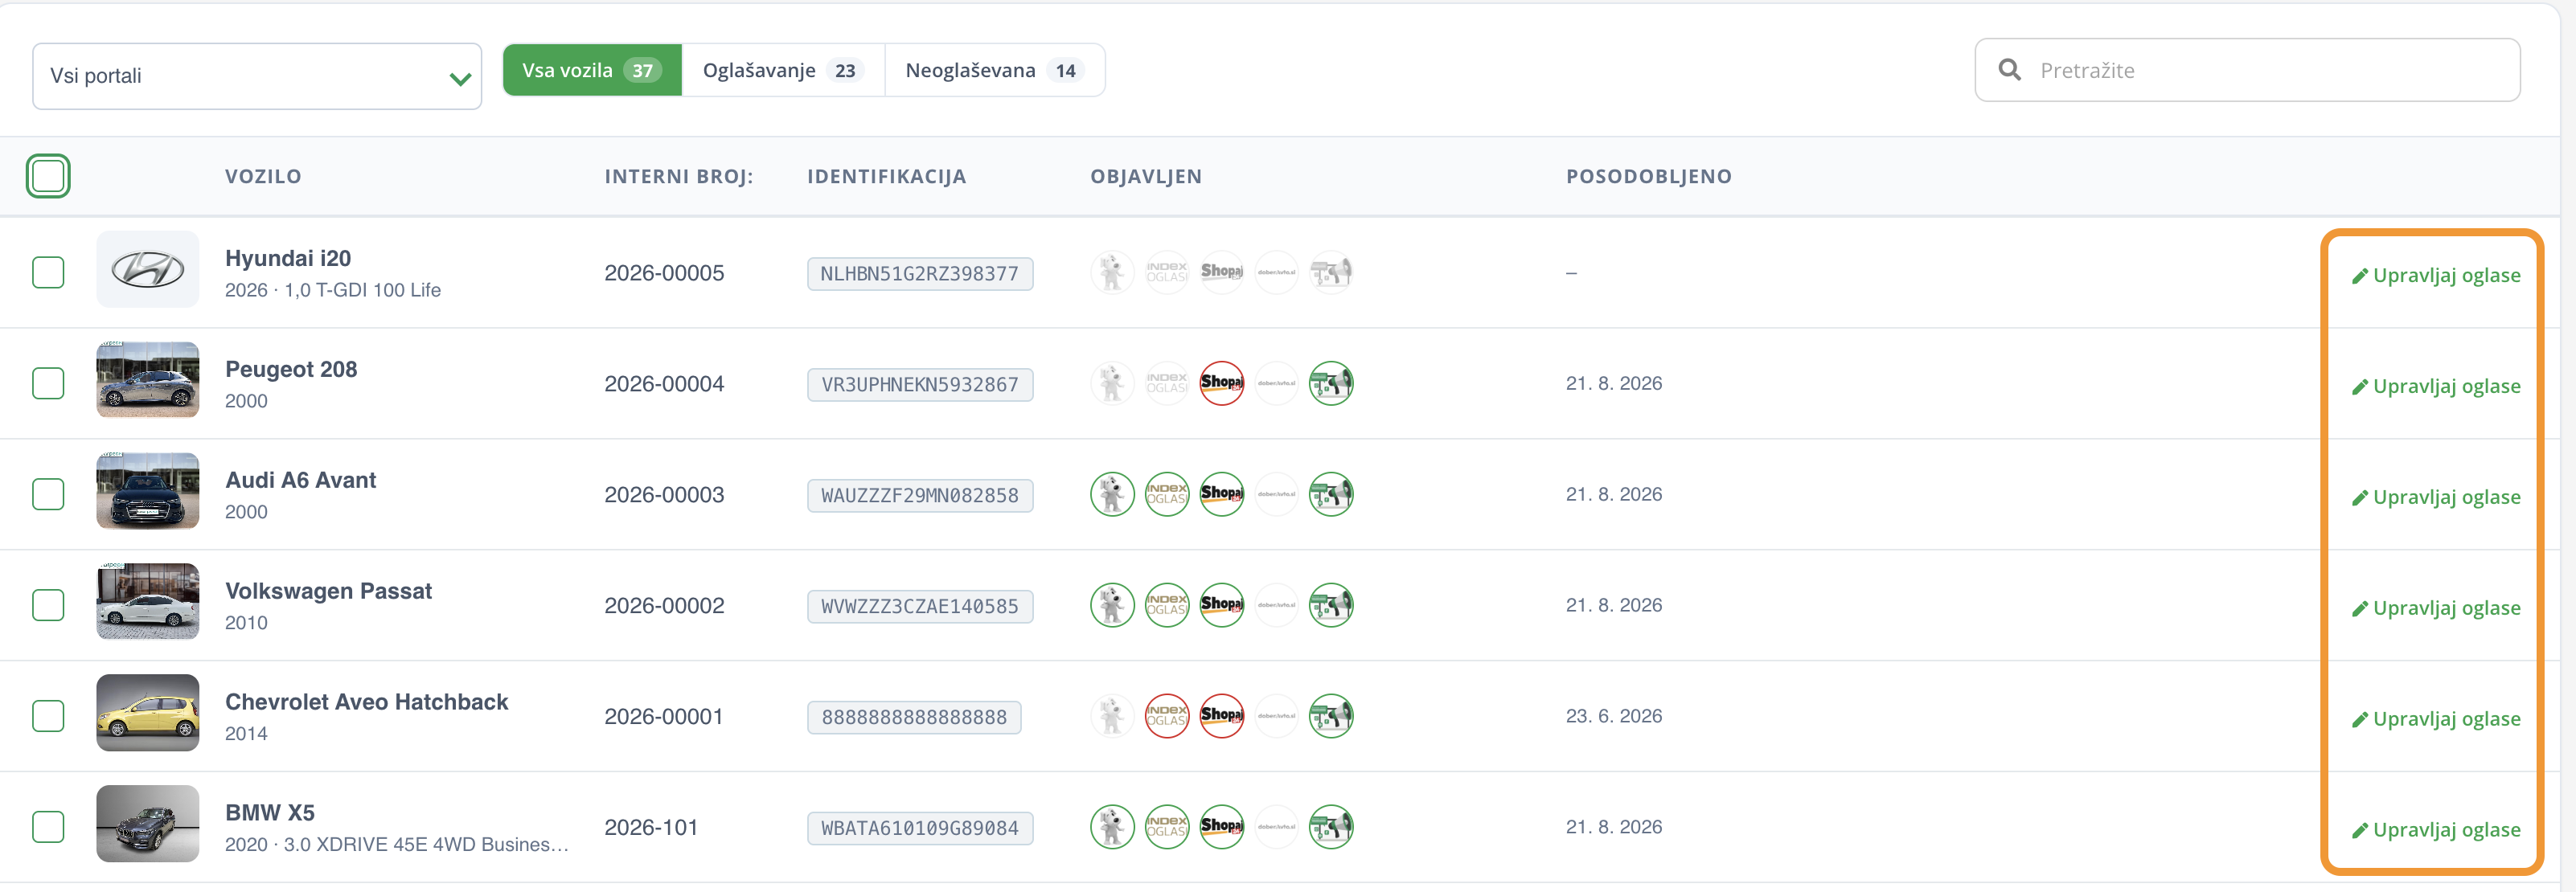Click VIN 'WVWZZZ3CZAE140585'
This screenshot has width=2576, height=892.
[920, 607]
